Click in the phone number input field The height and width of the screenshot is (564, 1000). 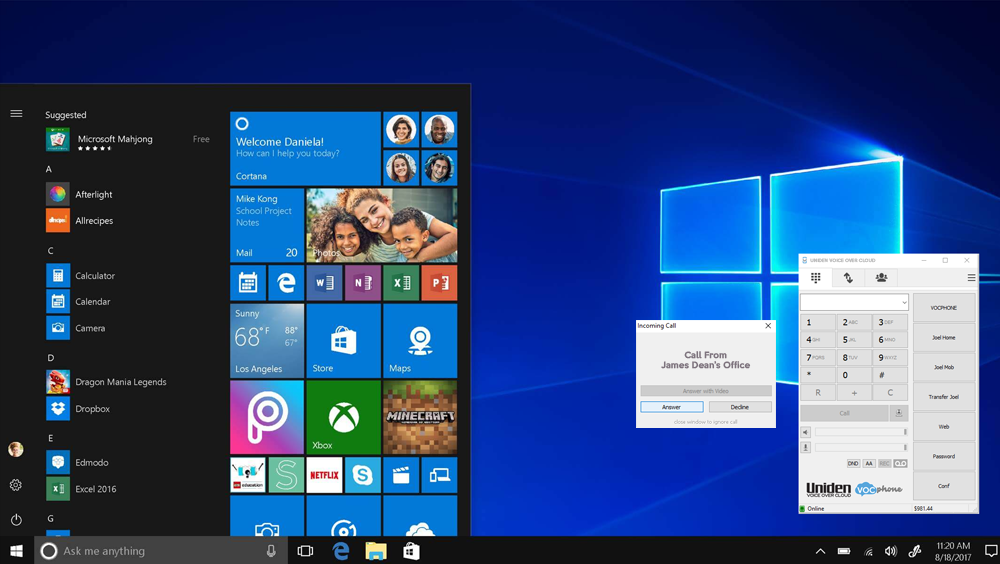tap(850, 302)
